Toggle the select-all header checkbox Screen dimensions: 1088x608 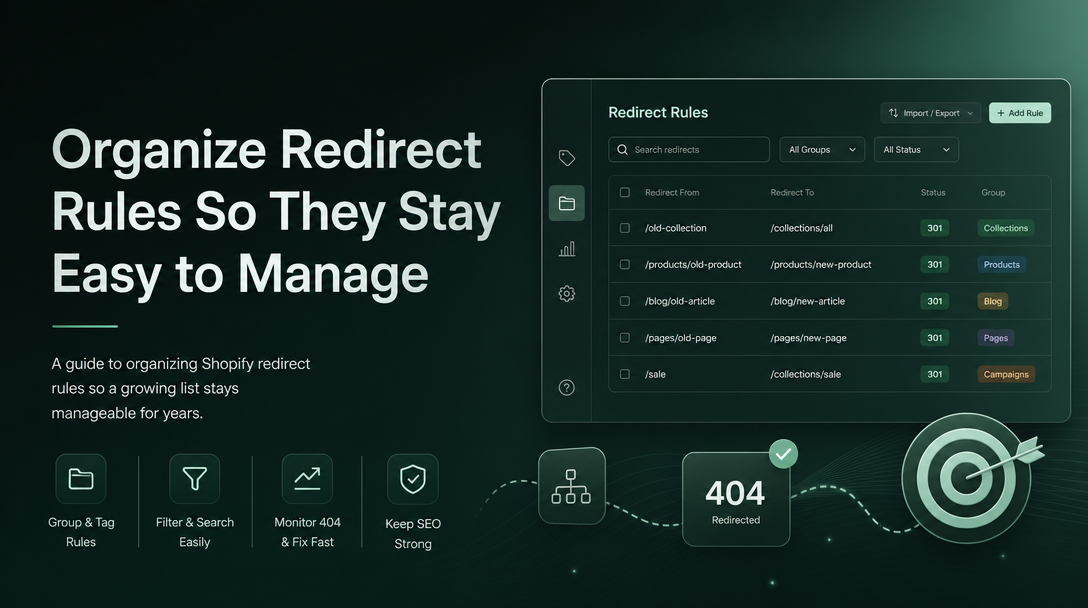[624, 192]
